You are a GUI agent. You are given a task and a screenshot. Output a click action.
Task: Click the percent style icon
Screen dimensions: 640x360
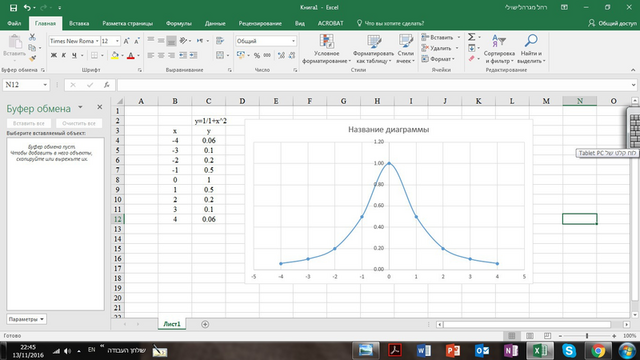click(257, 56)
